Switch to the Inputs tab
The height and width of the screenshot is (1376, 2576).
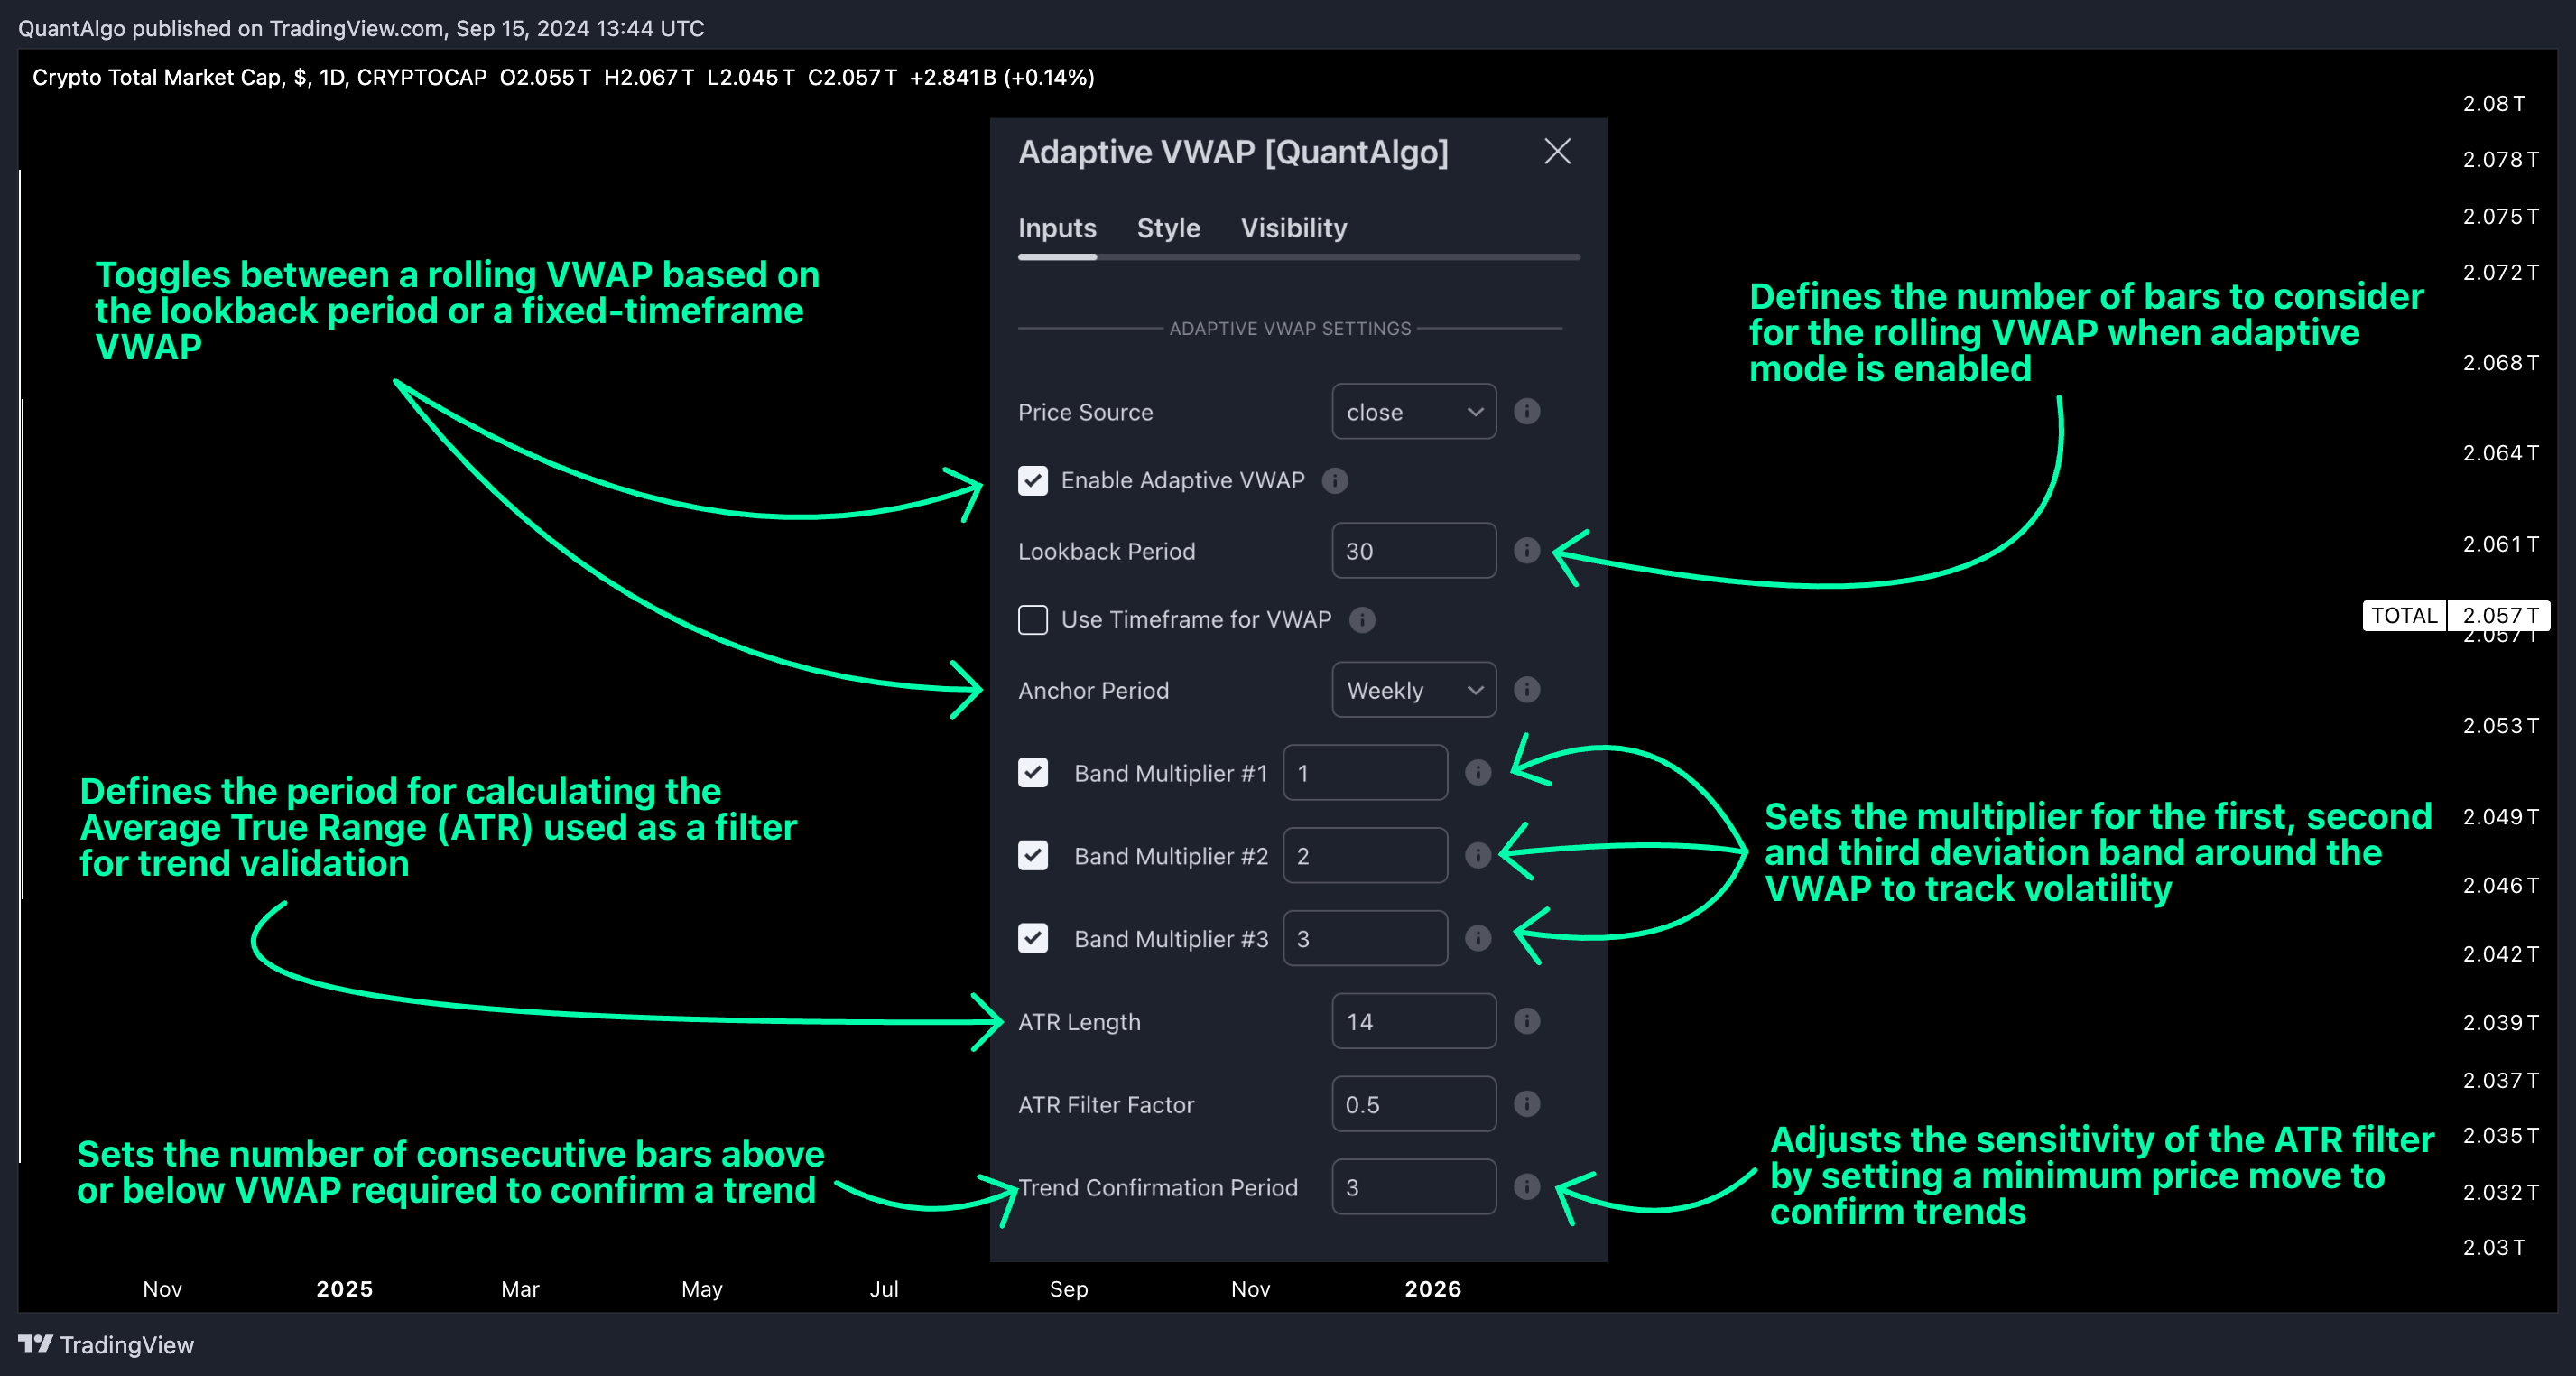pos(1057,228)
